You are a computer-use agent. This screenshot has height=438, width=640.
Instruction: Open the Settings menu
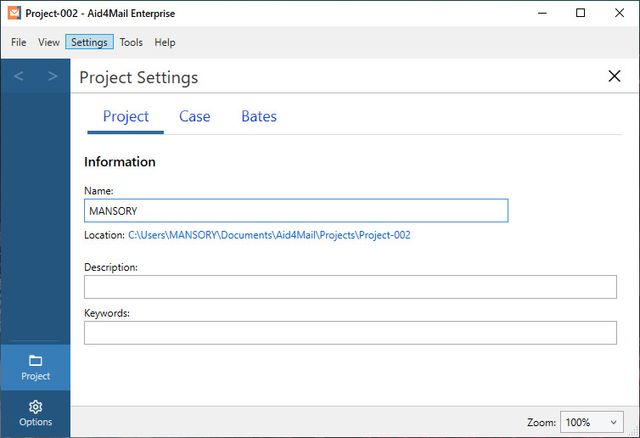90,43
